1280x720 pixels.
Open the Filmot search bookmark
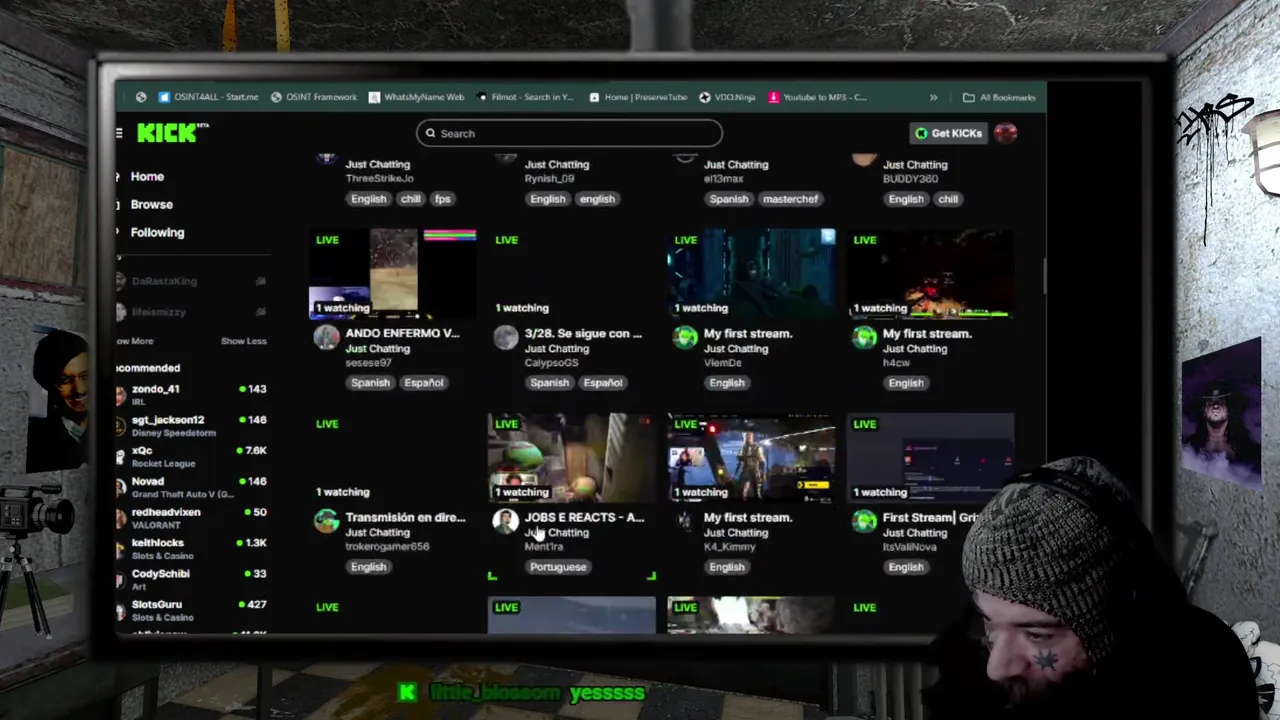click(x=525, y=97)
